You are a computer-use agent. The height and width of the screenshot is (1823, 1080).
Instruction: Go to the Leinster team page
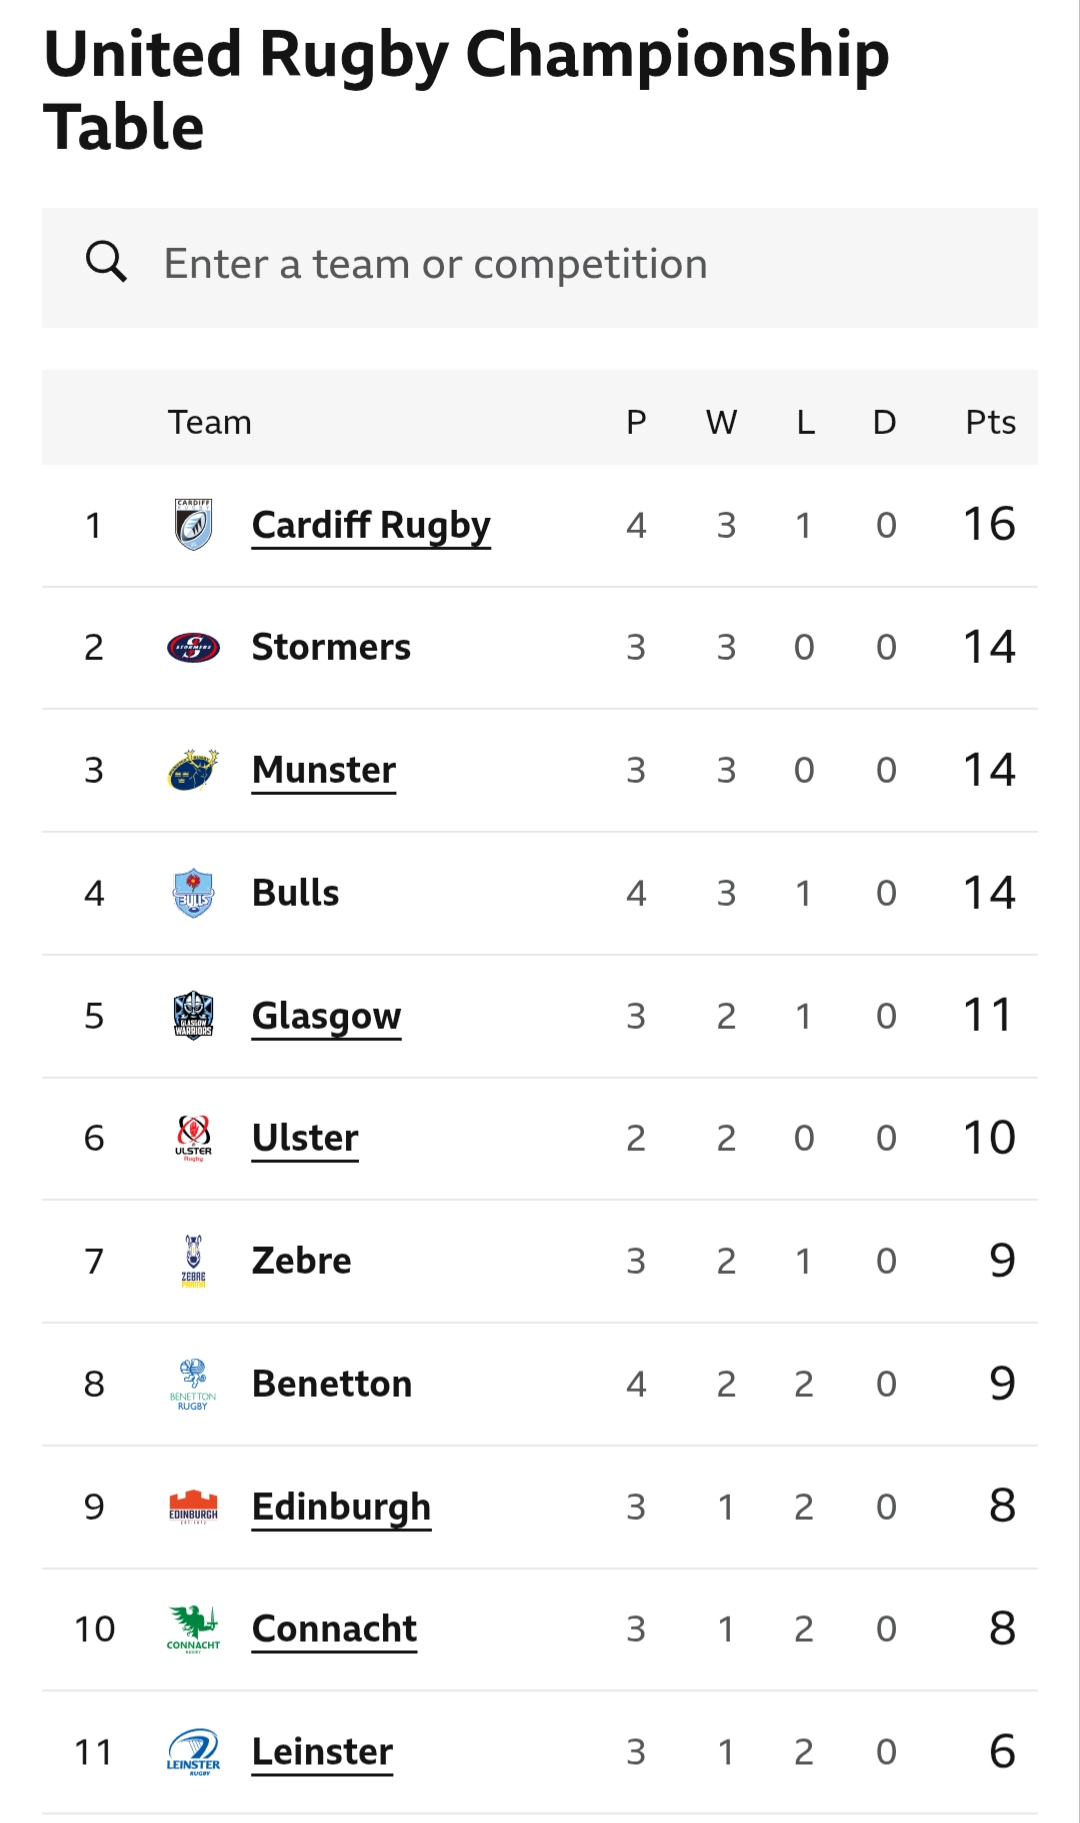pyautogui.click(x=322, y=1752)
